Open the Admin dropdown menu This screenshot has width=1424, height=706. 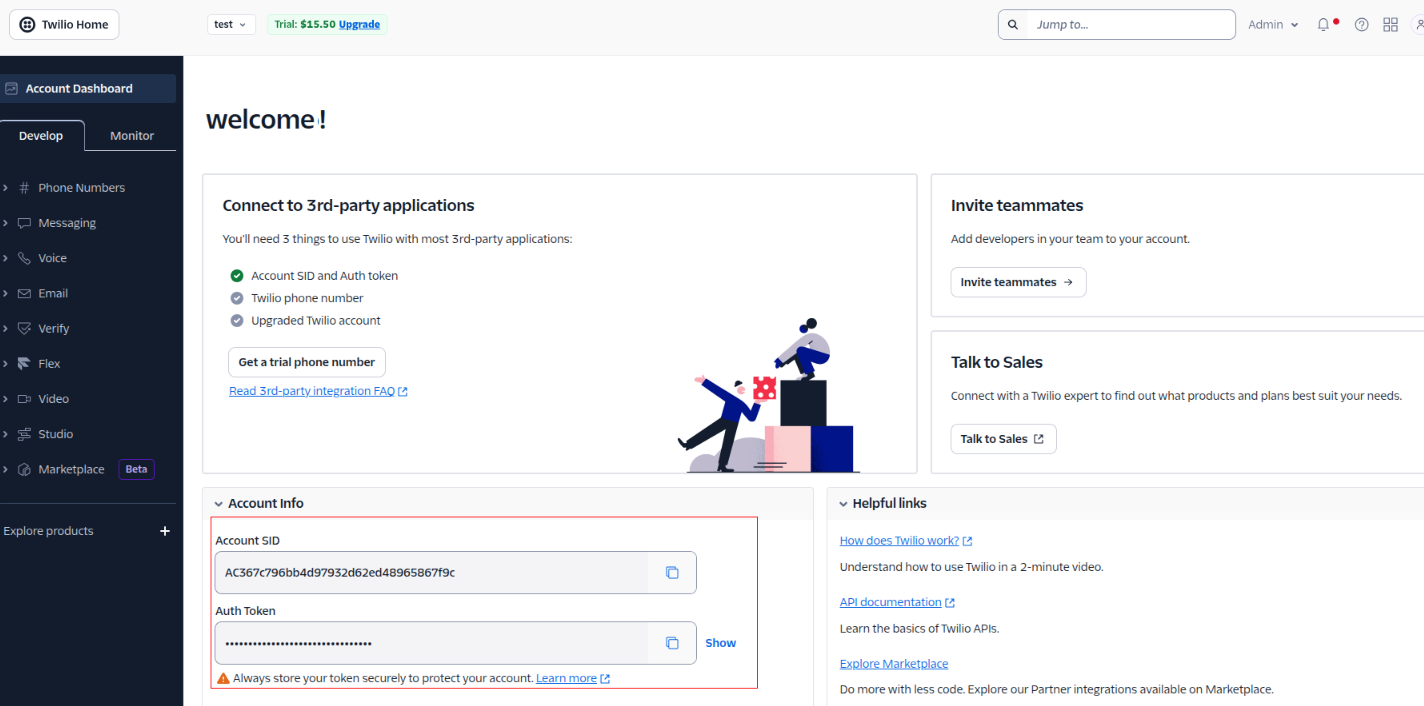point(1273,25)
